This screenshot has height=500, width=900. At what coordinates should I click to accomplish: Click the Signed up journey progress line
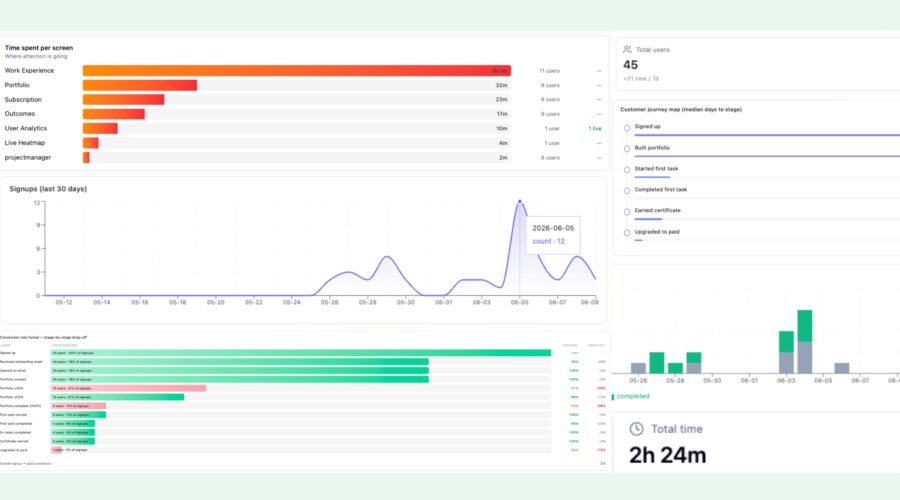[767, 135]
